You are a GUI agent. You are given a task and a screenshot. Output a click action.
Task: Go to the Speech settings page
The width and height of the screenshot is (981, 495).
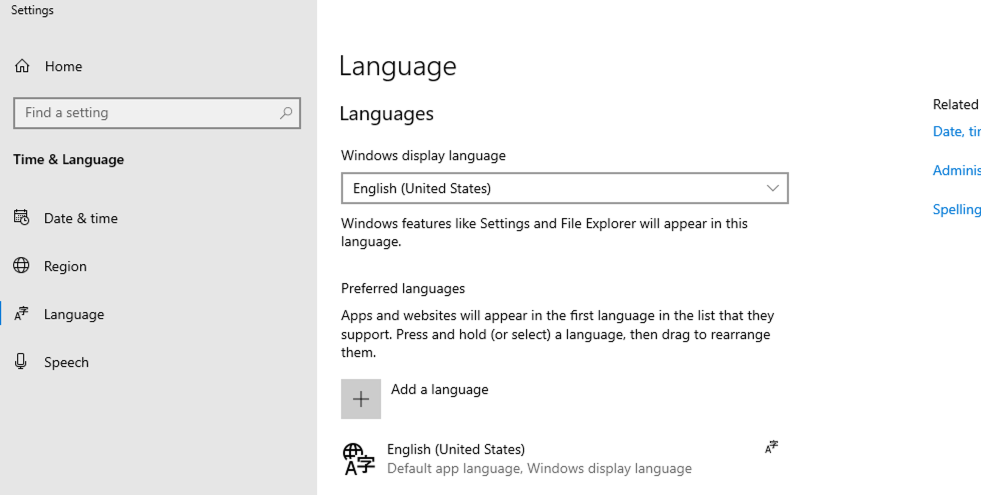(x=66, y=362)
